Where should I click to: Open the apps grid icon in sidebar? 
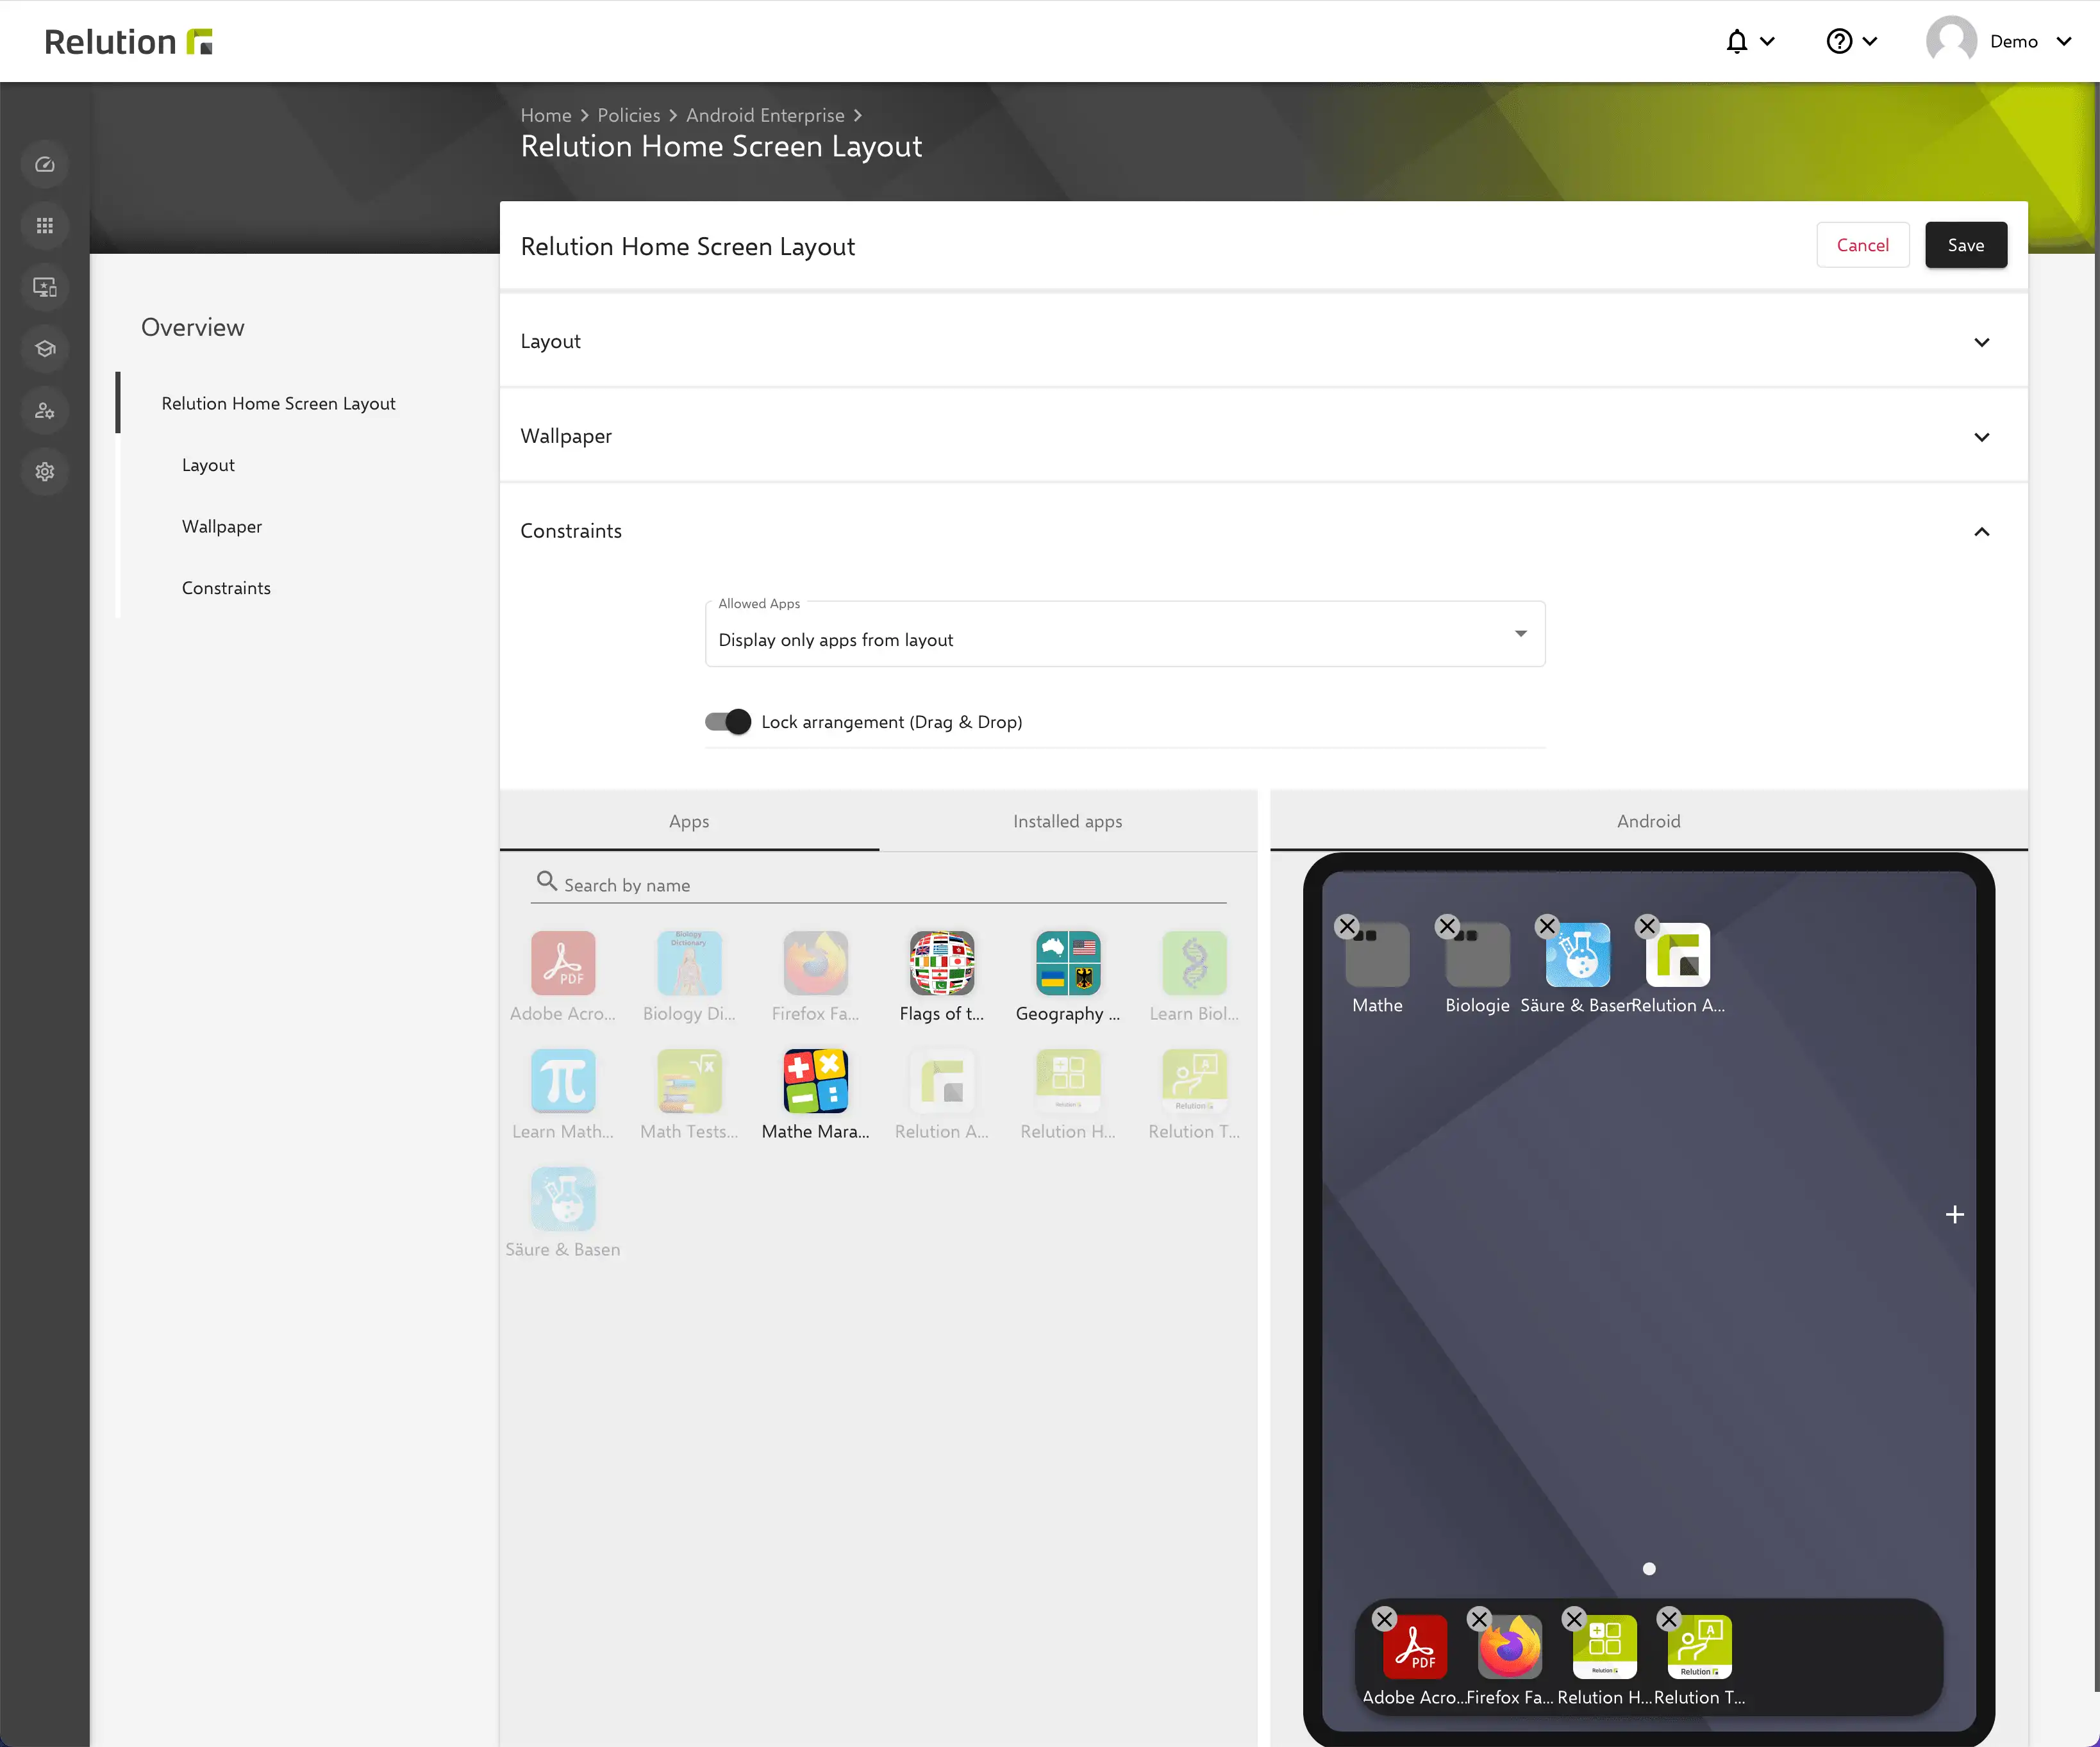45,226
